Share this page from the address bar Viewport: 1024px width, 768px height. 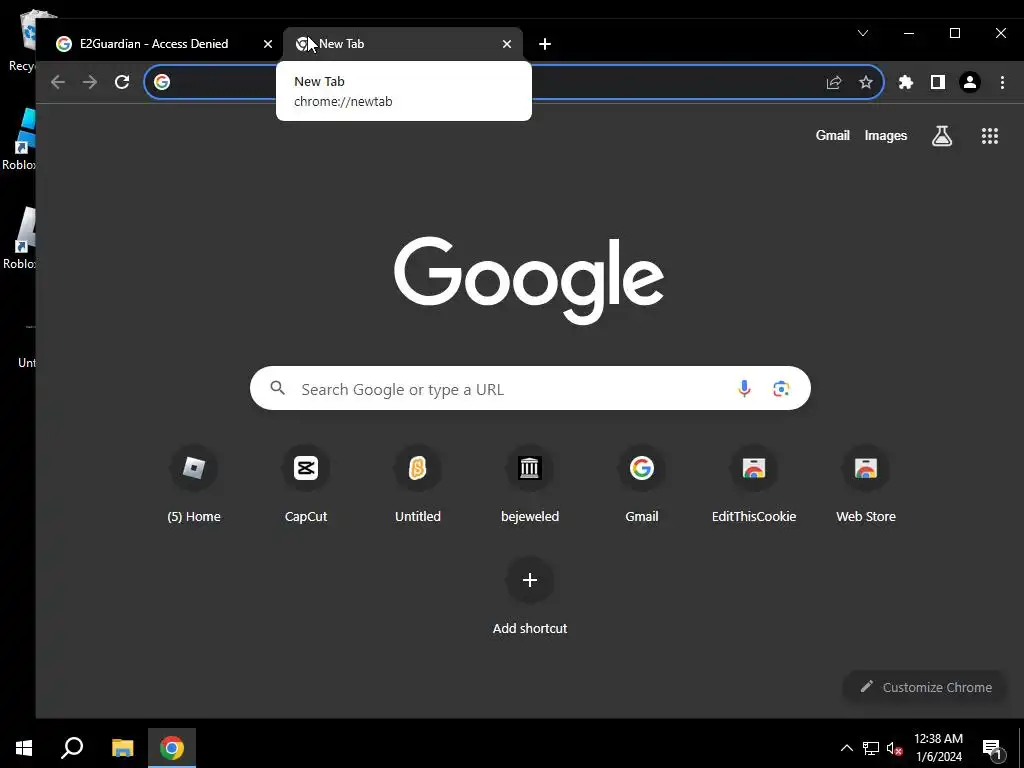pyautogui.click(x=834, y=82)
